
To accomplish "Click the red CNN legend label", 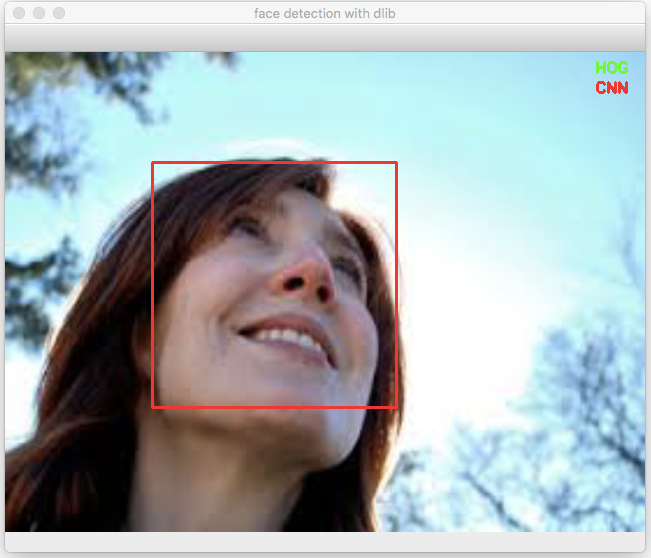I will 612,88.
